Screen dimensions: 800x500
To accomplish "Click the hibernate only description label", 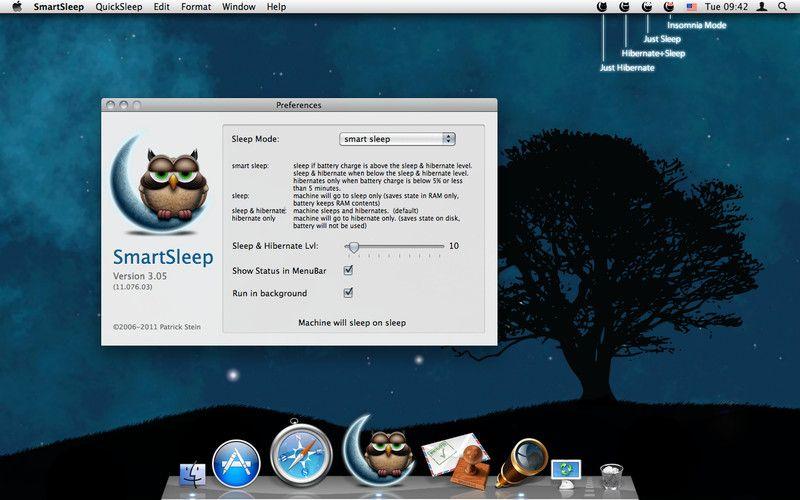I will (254, 218).
